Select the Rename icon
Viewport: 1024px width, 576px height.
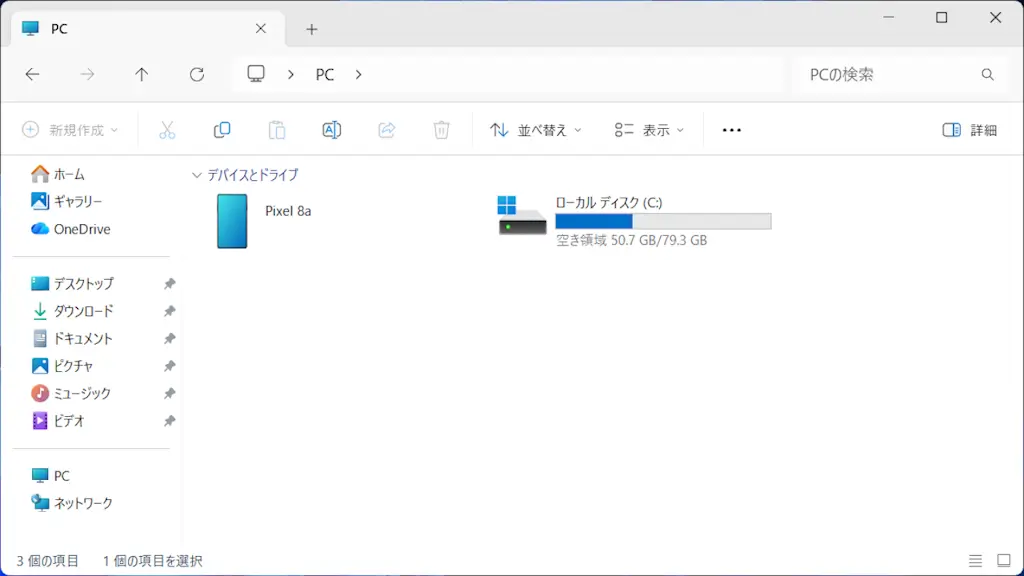click(x=332, y=129)
